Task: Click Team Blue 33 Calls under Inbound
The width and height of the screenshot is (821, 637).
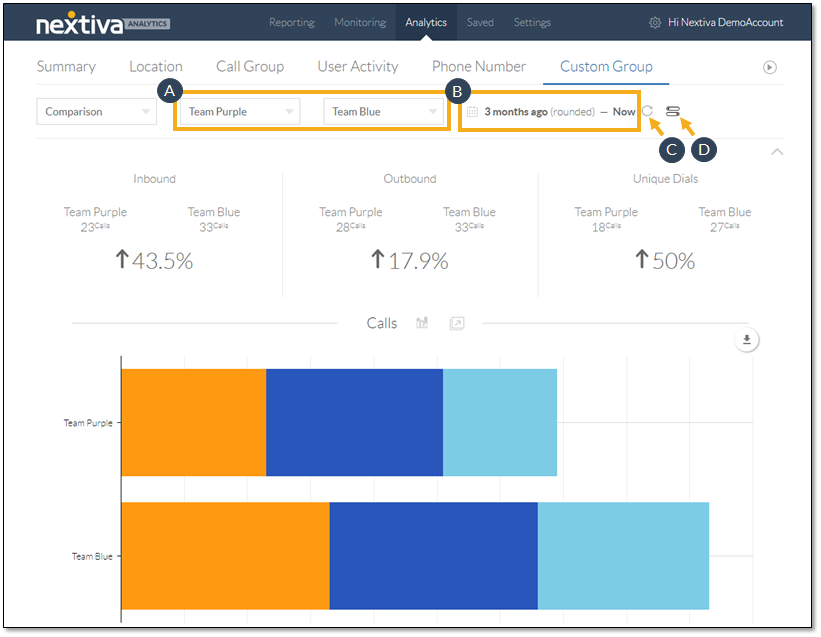Action: click(214, 219)
